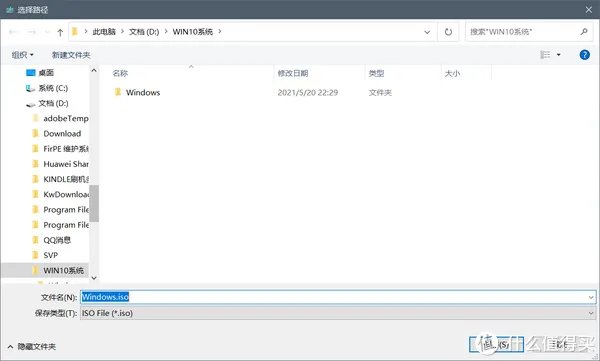Open the view options dropdown arrow
The height and width of the screenshot is (361, 600).
pos(559,55)
